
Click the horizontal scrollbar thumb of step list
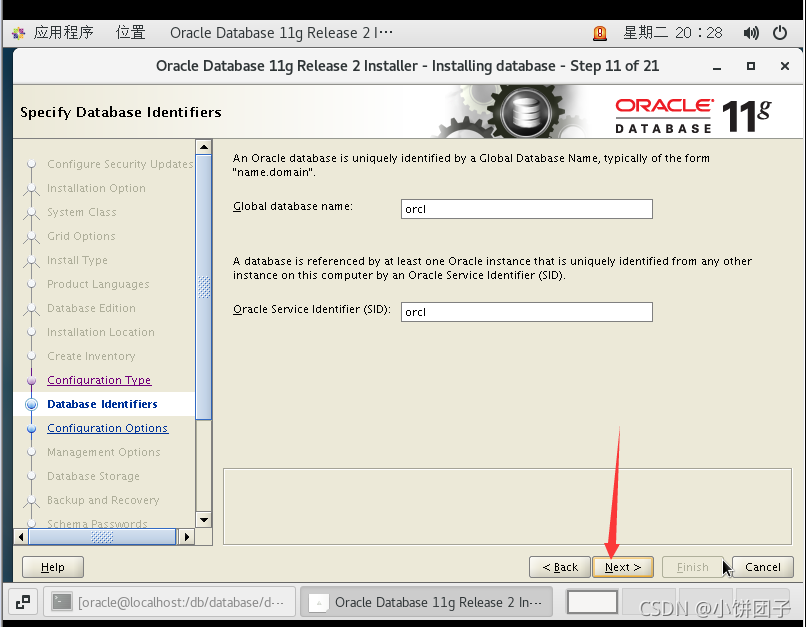102,537
